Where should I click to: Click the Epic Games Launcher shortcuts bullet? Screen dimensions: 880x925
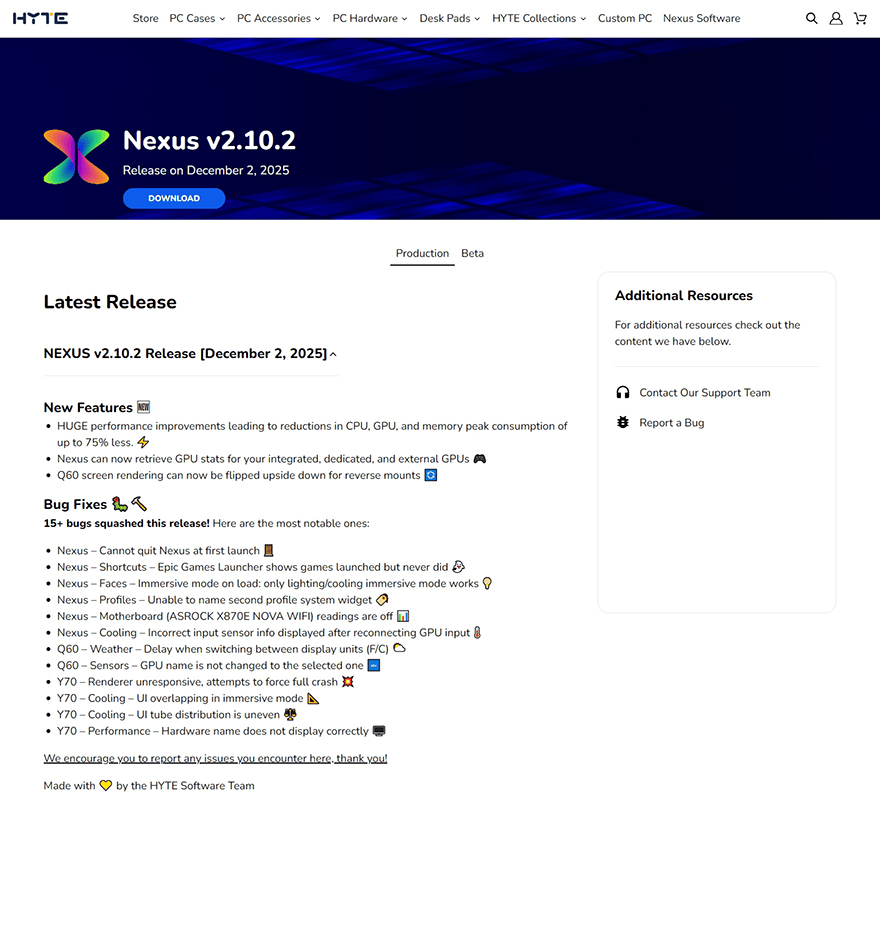pyautogui.click(x=260, y=566)
